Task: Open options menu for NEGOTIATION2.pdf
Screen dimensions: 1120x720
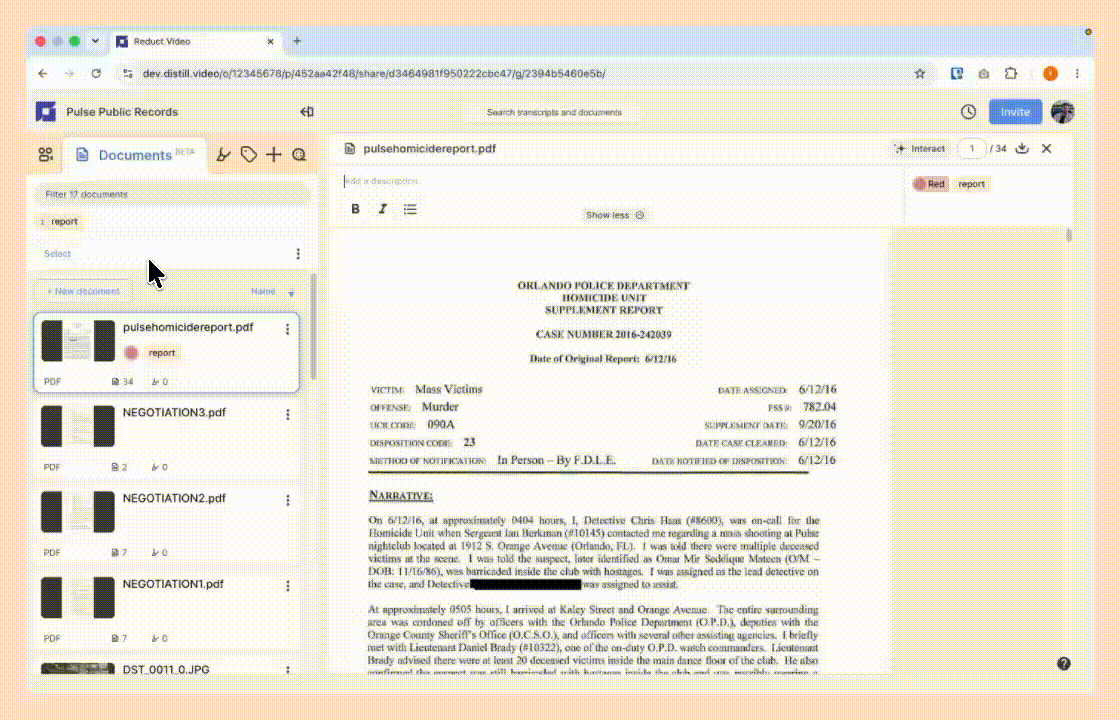Action: click(x=288, y=500)
